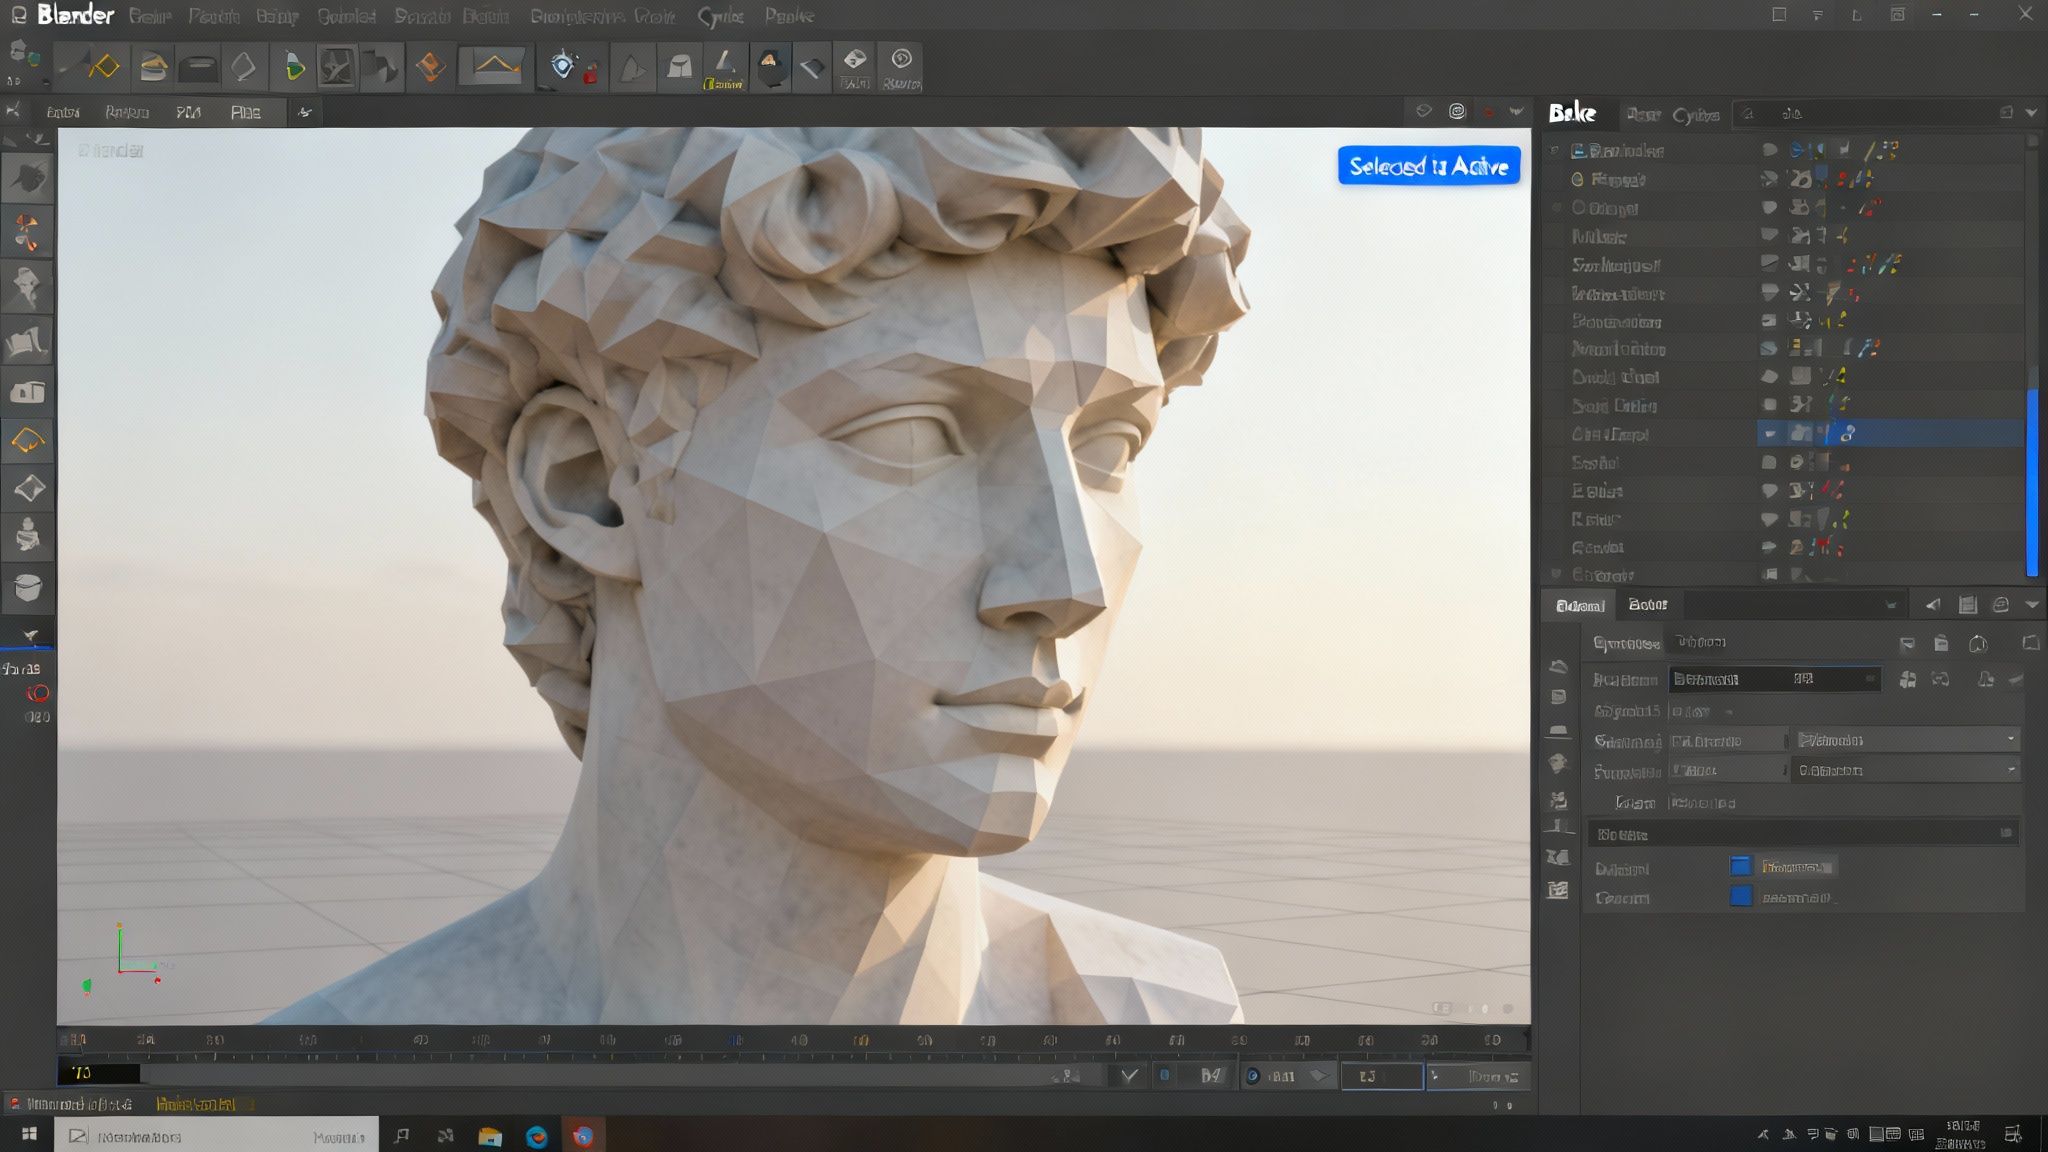2048x1152 pixels.
Task: Select the gray bucket tool in left sidebar
Action: tap(27, 587)
